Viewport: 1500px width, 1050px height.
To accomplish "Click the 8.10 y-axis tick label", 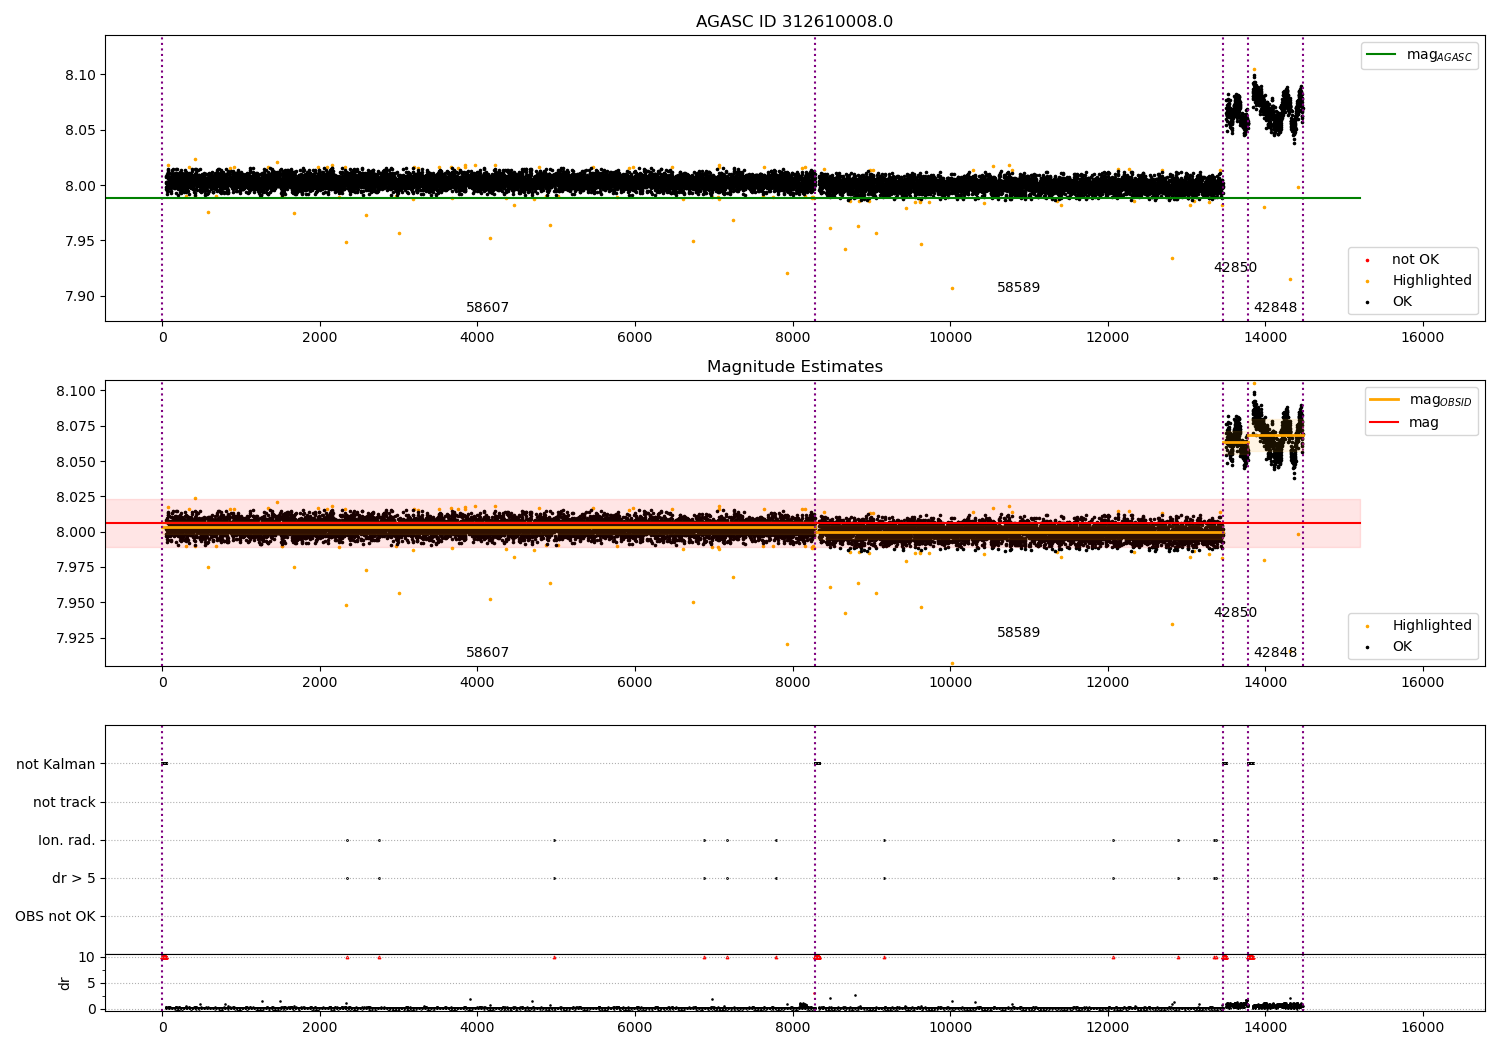I will [80, 76].
